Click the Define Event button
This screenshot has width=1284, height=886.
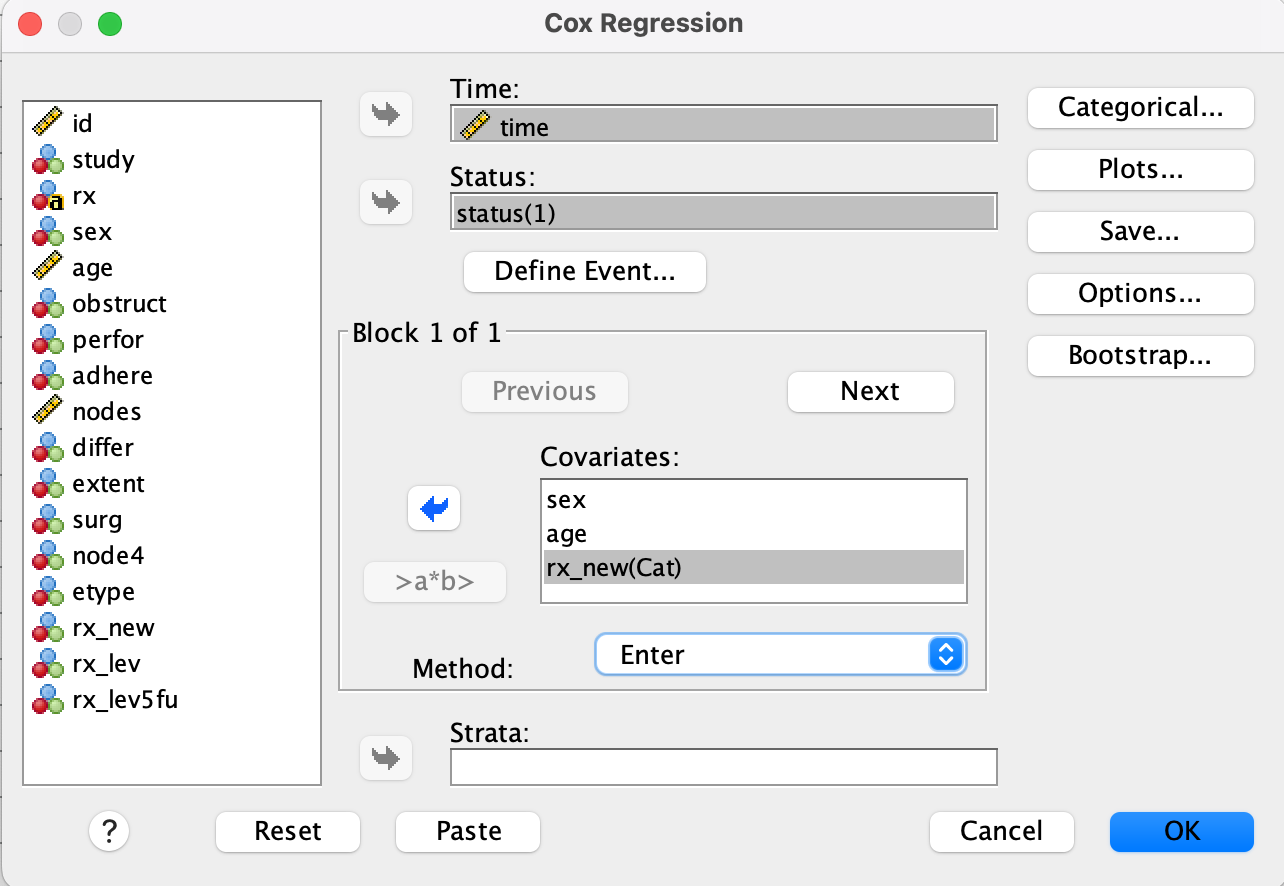tap(585, 272)
